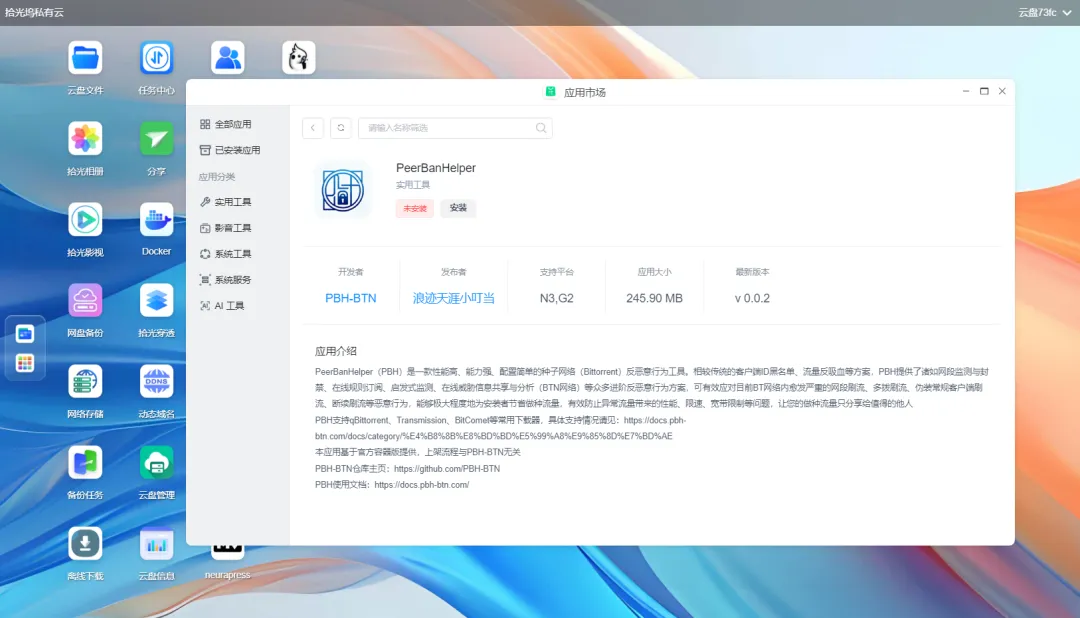Click the 未安装 status tag

tap(415, 208)
